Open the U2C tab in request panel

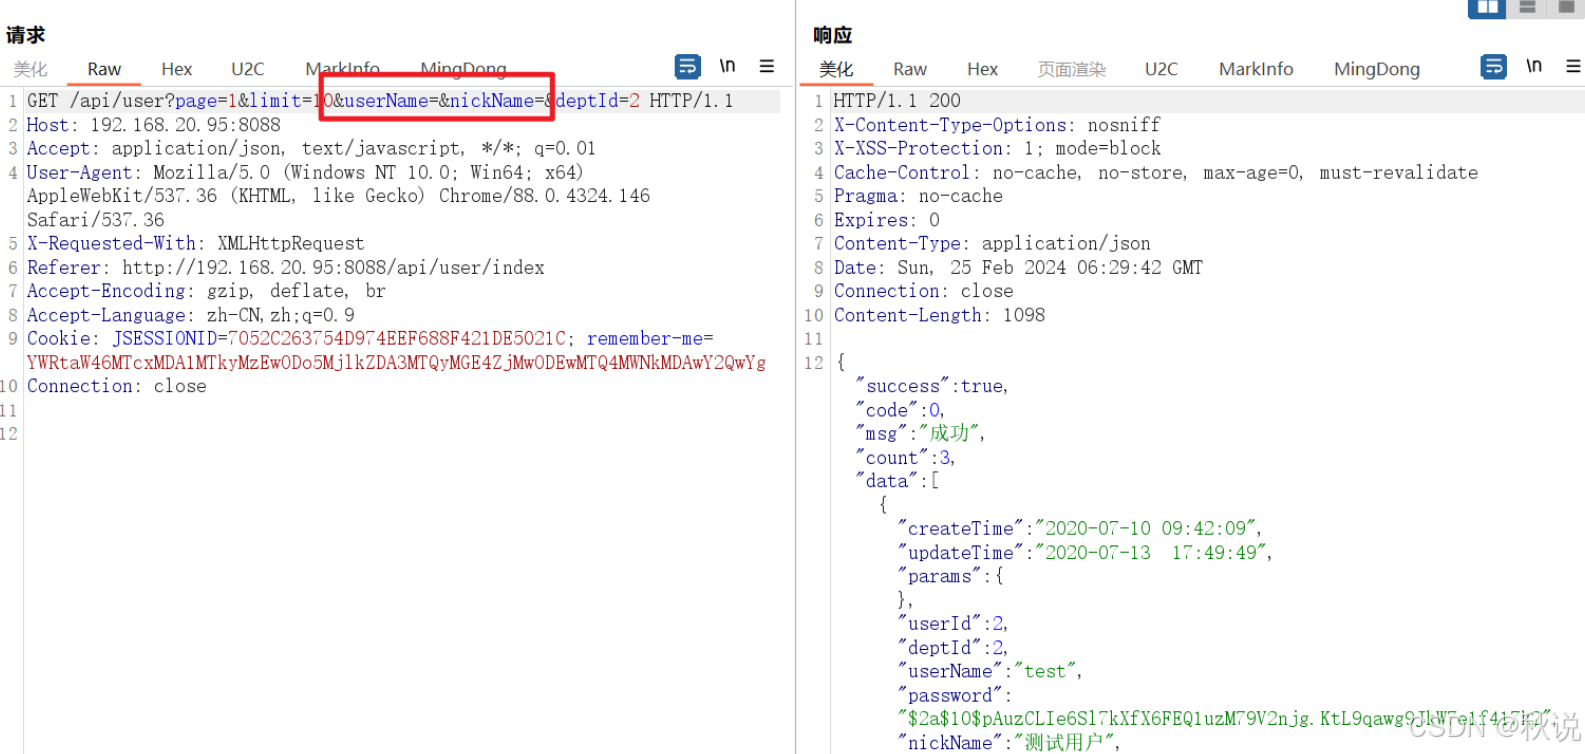[248, 69]
